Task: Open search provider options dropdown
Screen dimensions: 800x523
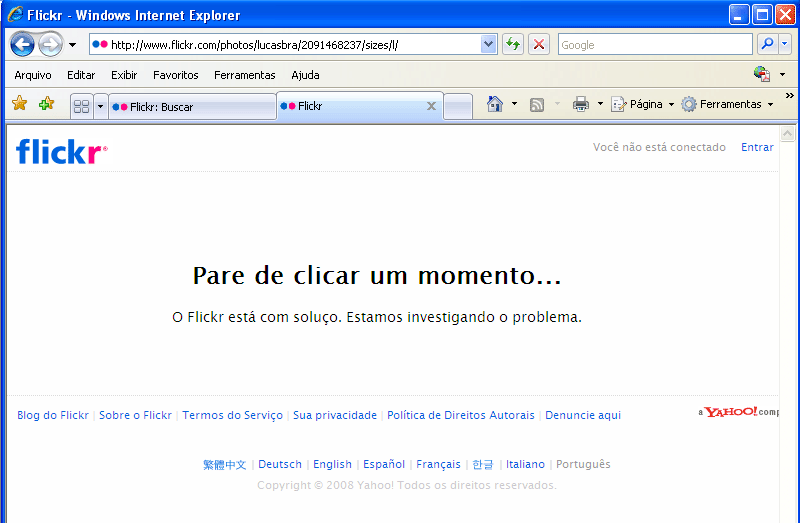Action: [x=785, y=44]
